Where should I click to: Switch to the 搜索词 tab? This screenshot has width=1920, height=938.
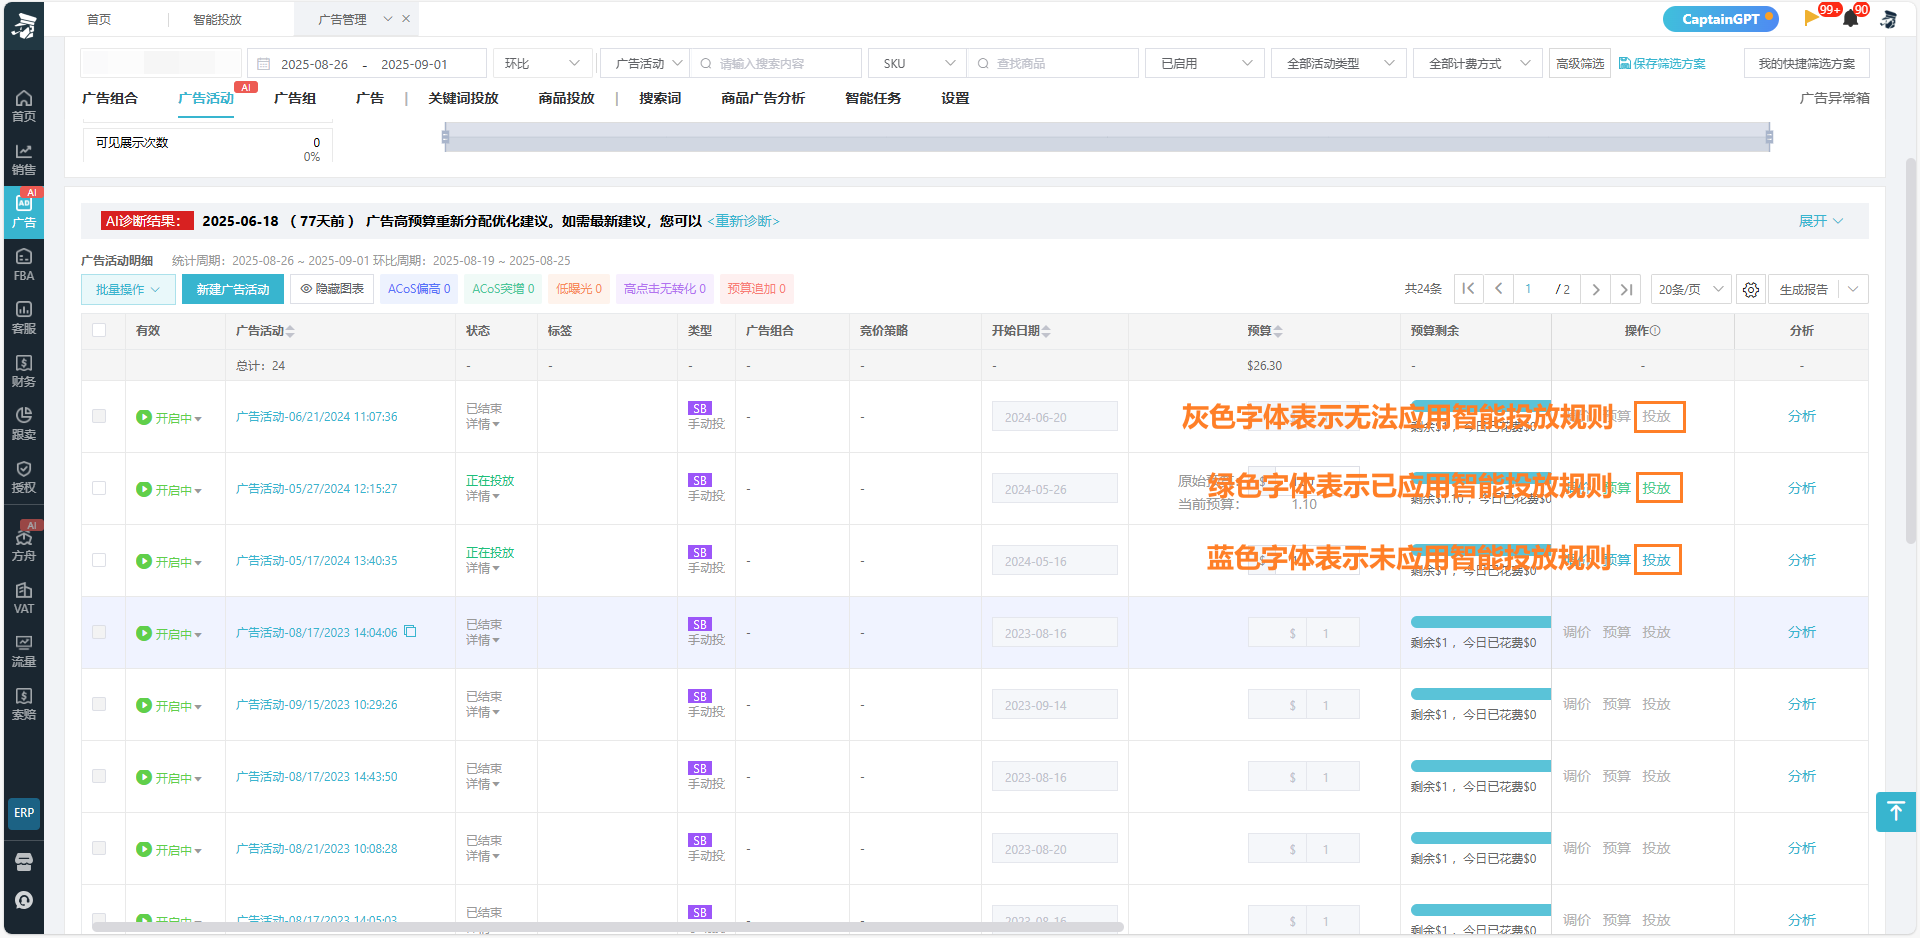[660, 98]
